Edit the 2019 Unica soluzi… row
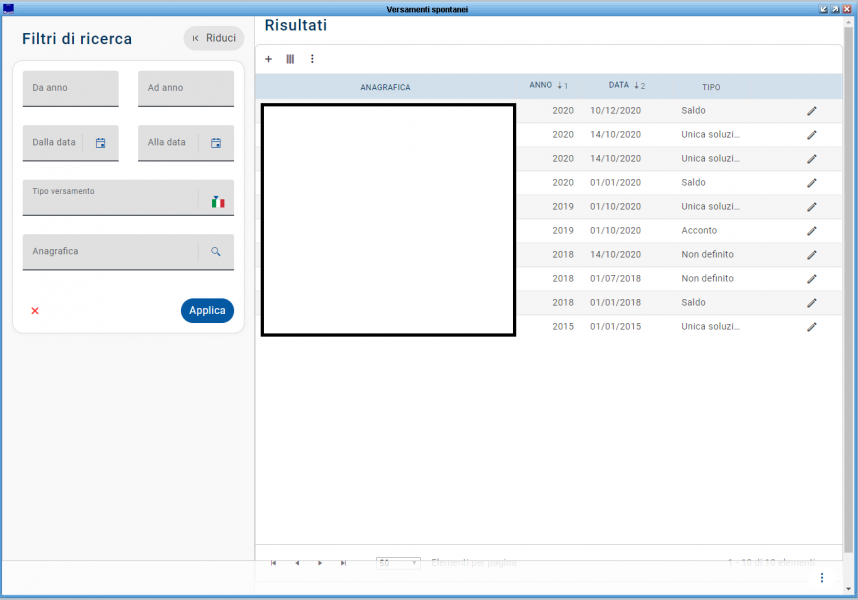 (x=811, y=207)
